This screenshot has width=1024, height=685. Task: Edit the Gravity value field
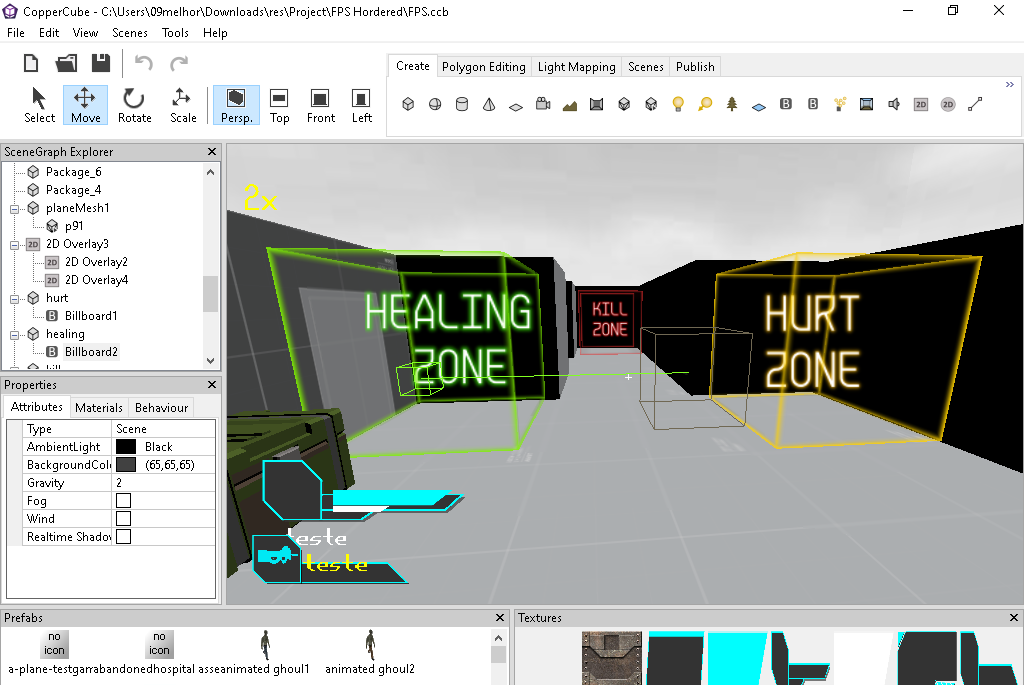tap(163, 483)
